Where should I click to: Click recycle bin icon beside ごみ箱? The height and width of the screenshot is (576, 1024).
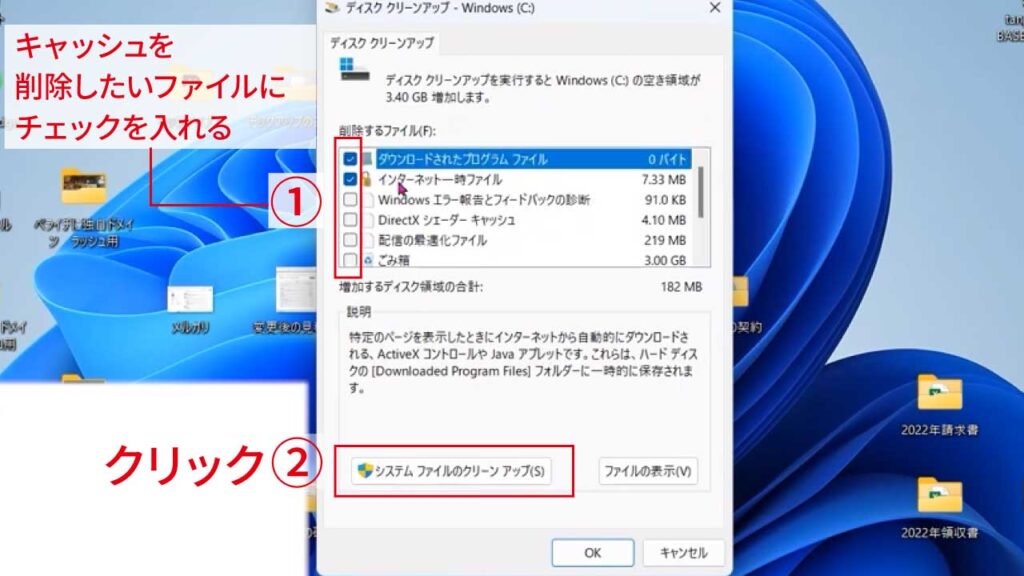368,260
